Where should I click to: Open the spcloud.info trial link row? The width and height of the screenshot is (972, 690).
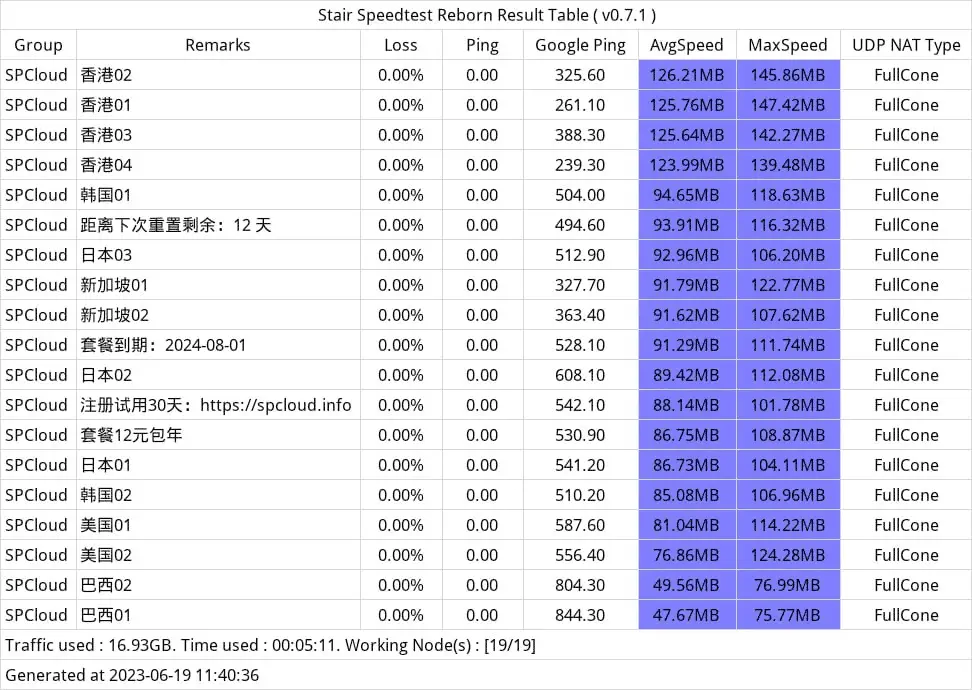click(216, 405)
